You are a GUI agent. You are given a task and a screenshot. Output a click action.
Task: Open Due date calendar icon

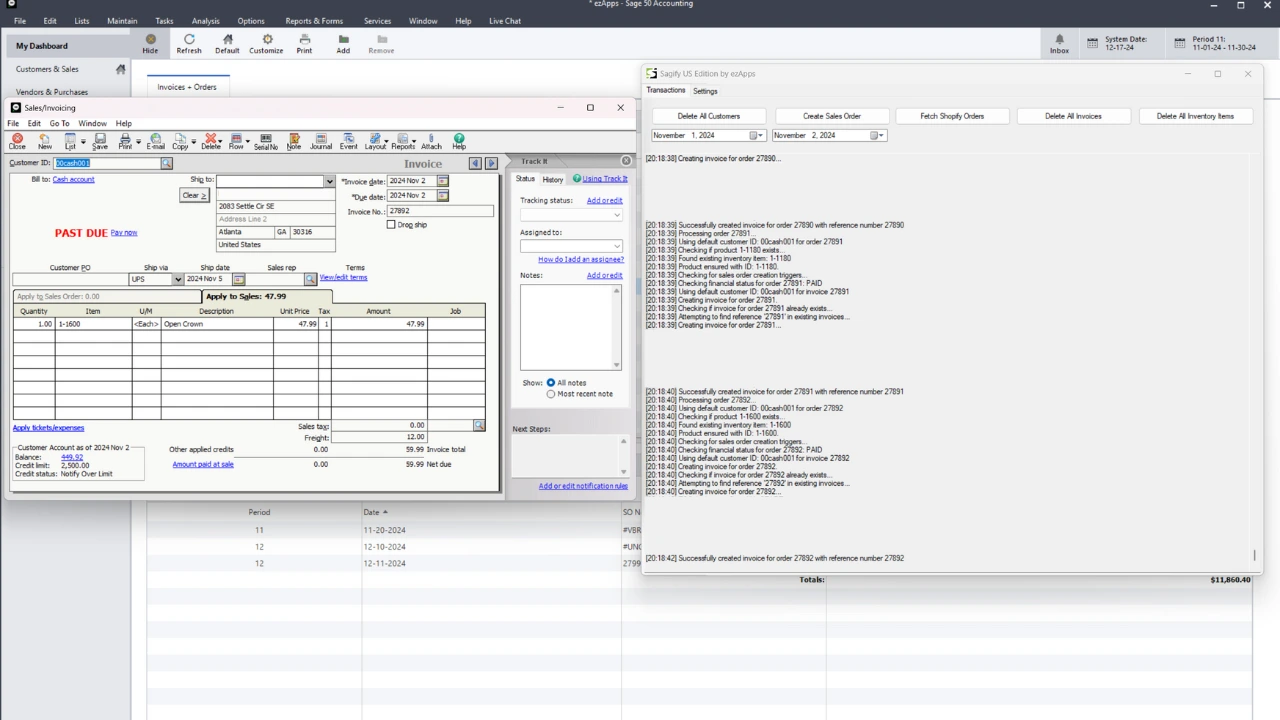pyautogui.click(x=443, y=196)
